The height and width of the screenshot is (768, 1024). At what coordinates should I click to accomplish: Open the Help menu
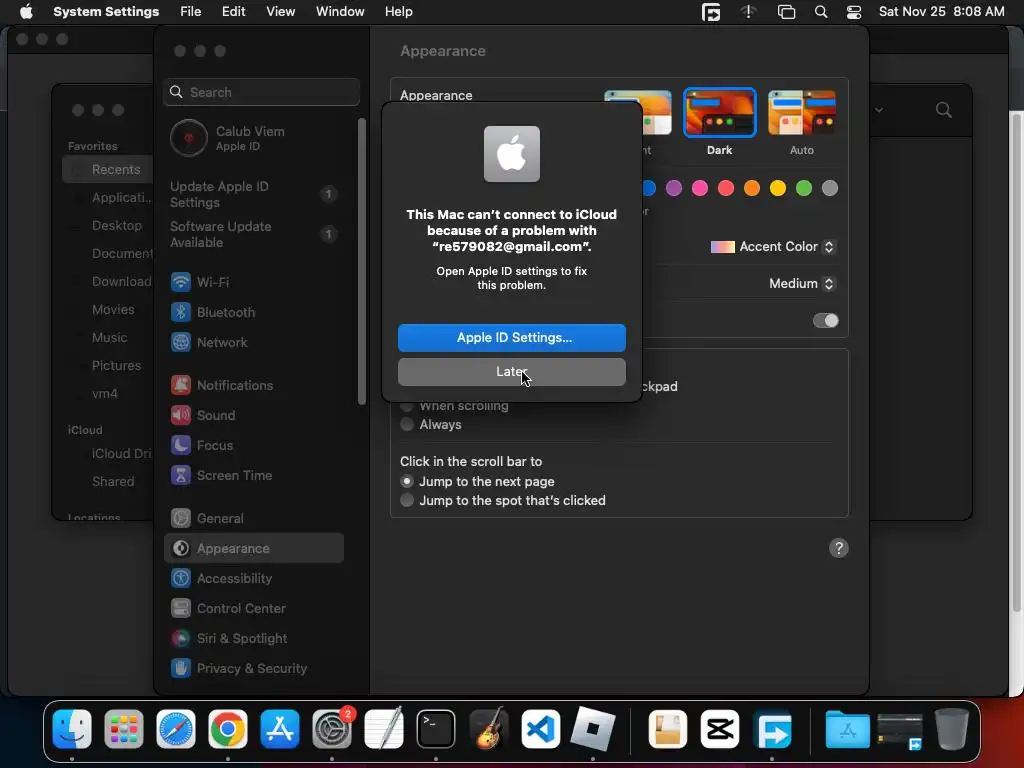point(398,12)
